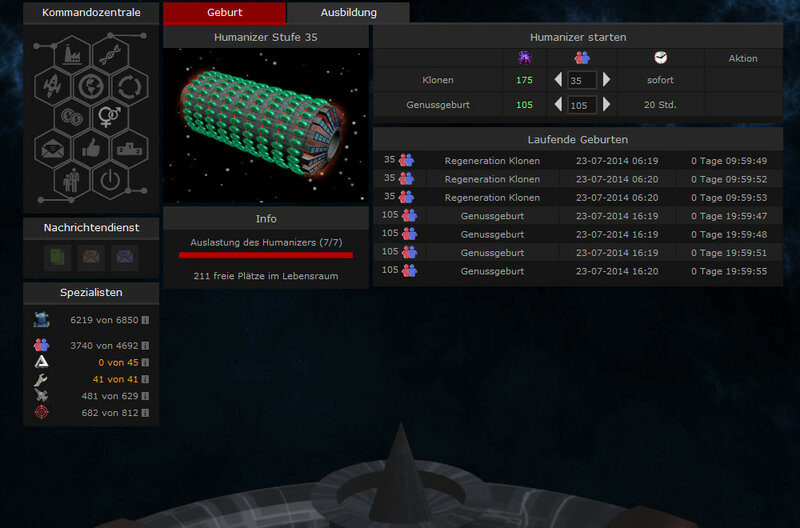This screenshot has width=800, height=528.
Task: Click the red Auslastung des Humanizers bar
Action: coord(266,255)
